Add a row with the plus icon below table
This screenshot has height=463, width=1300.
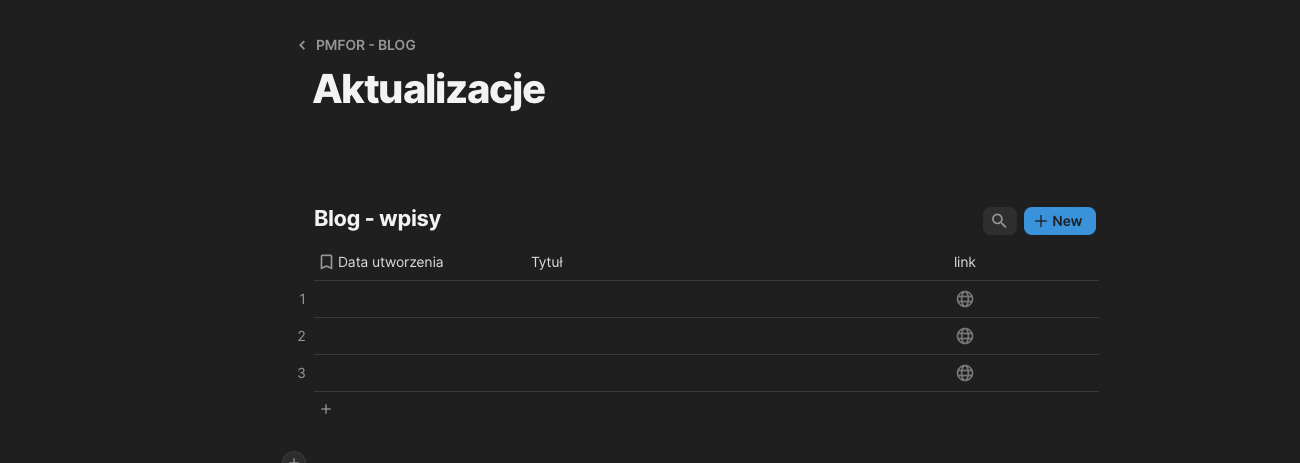tap(326, 409)
